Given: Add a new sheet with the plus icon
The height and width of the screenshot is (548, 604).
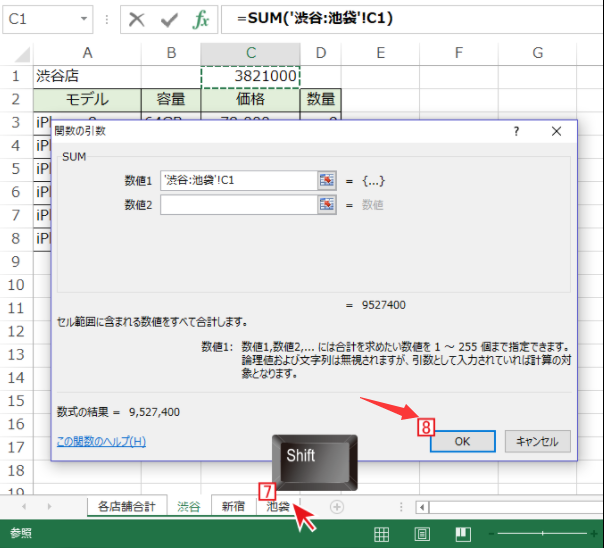Looking at the screenshot, I should [x=337, y=507].
